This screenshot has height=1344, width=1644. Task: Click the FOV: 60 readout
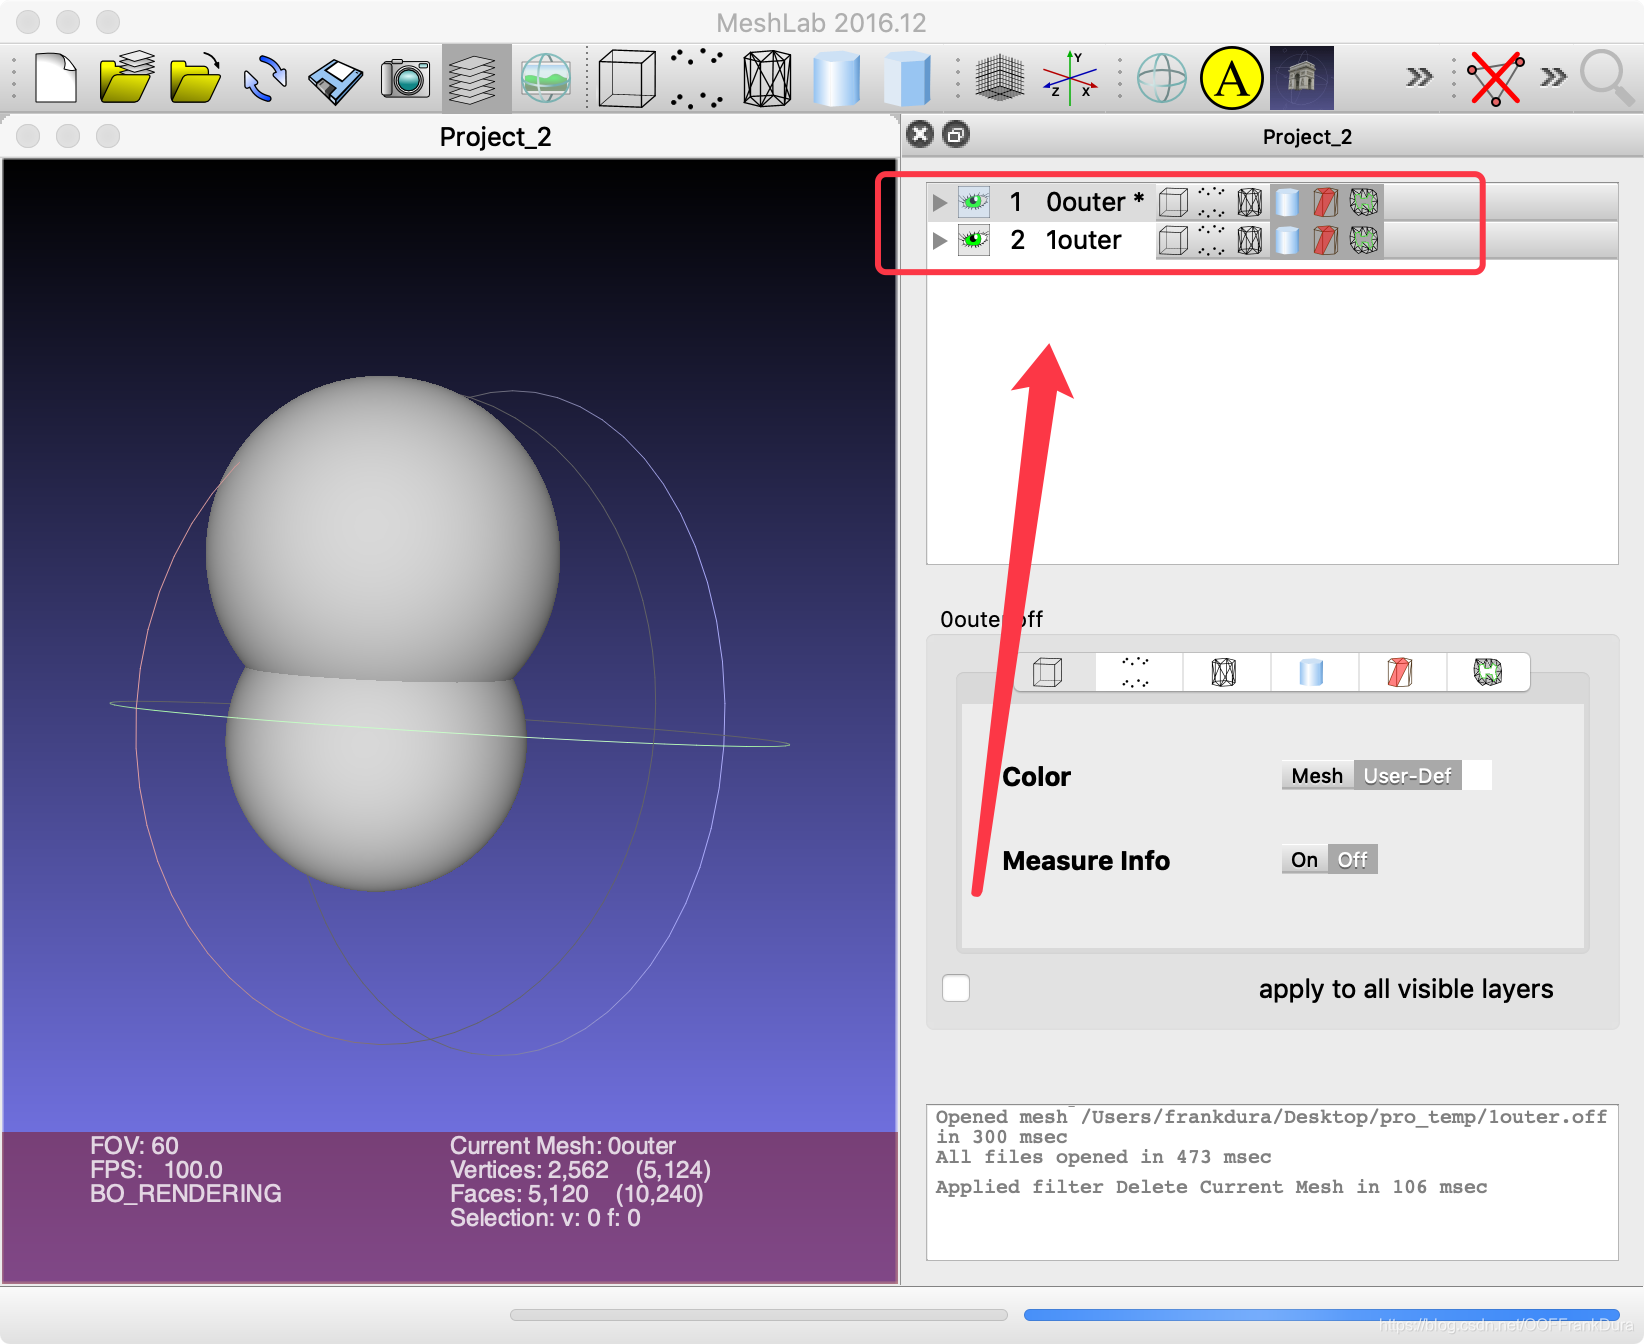pos(134,1146)
